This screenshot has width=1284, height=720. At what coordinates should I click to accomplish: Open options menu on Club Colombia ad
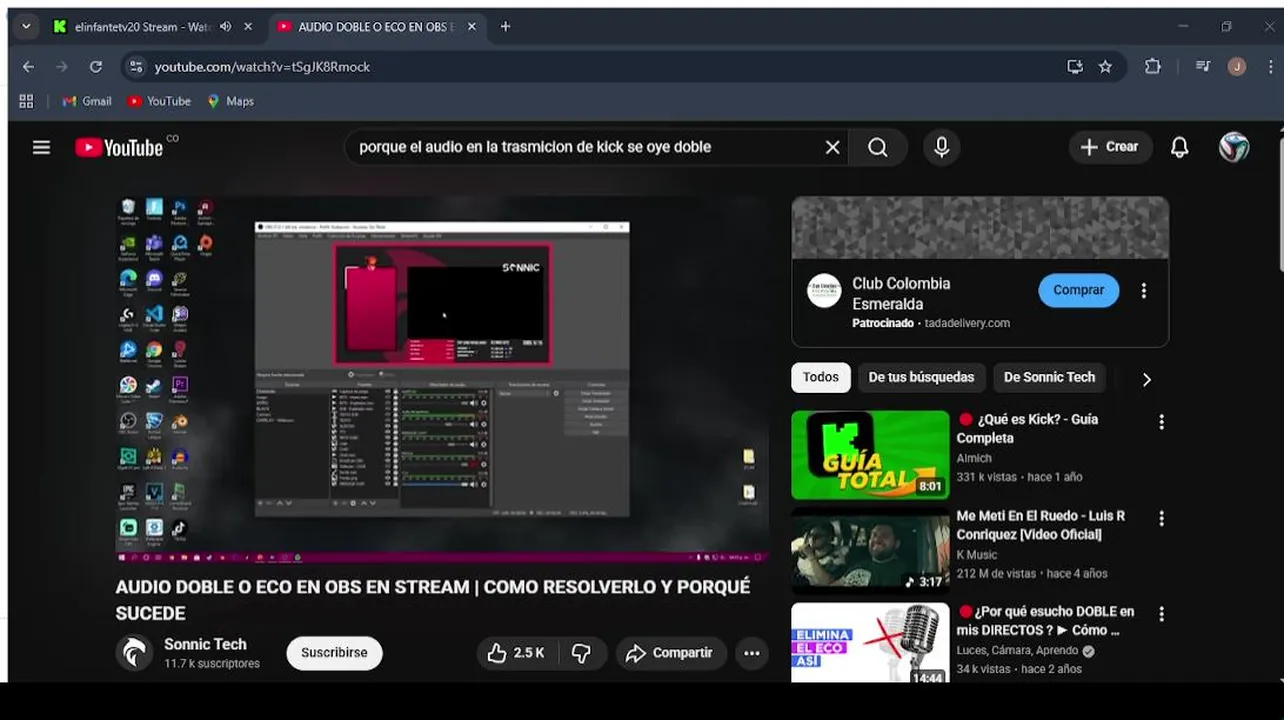point(1144,290)
